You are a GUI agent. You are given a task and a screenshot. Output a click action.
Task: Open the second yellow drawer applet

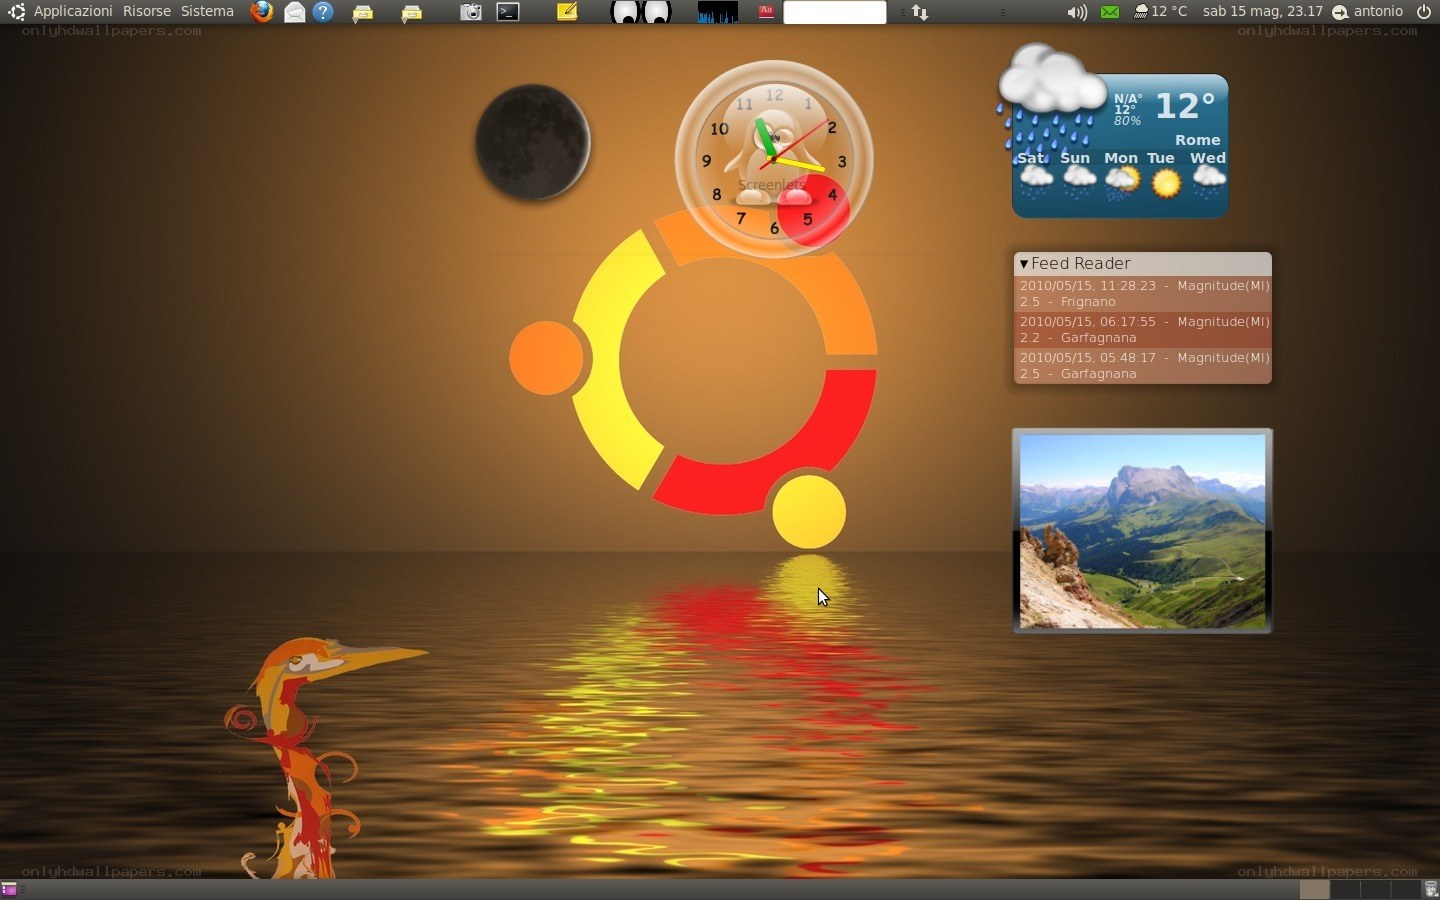pos(412,13)
